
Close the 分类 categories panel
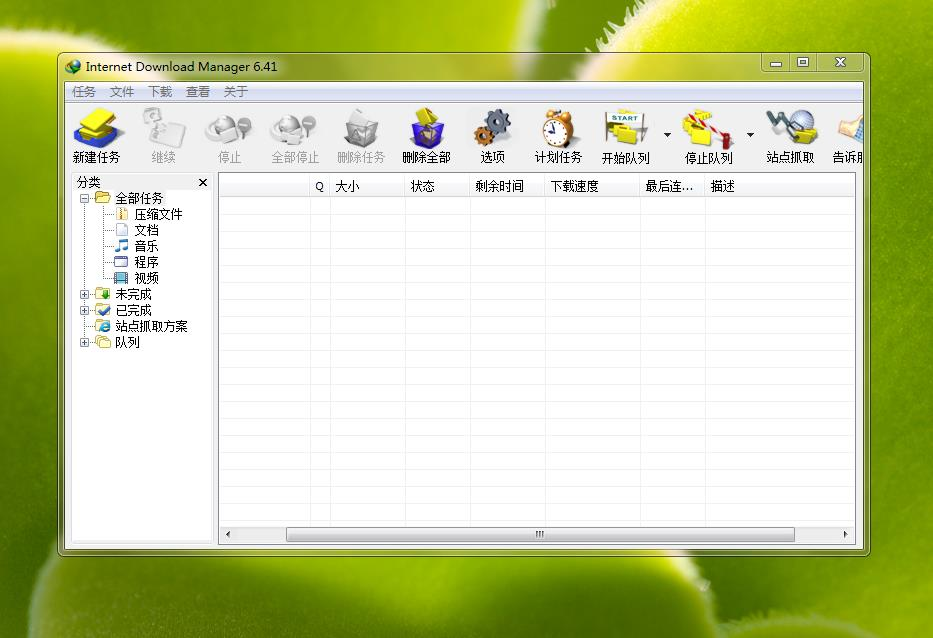[x=203, y=182]
